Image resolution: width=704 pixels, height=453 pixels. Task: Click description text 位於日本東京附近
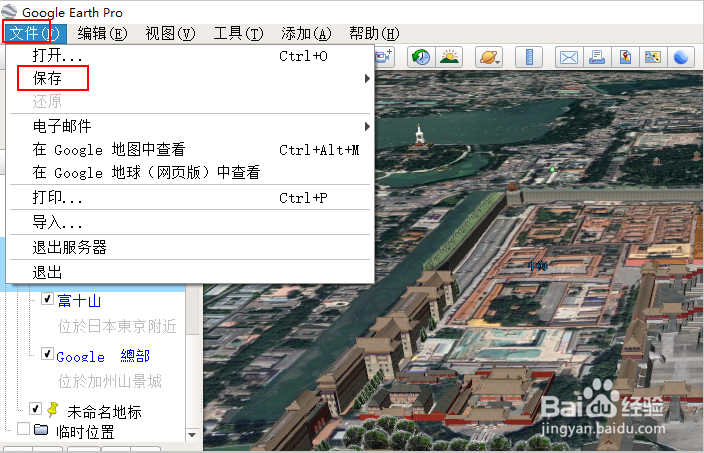[117, 326]
